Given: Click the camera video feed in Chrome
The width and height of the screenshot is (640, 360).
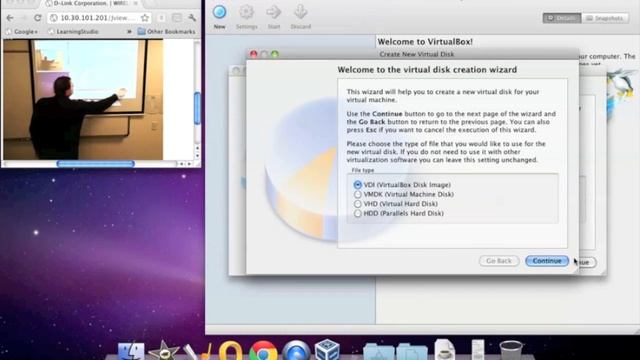Looking at the screenshot, I should (83, 100).
